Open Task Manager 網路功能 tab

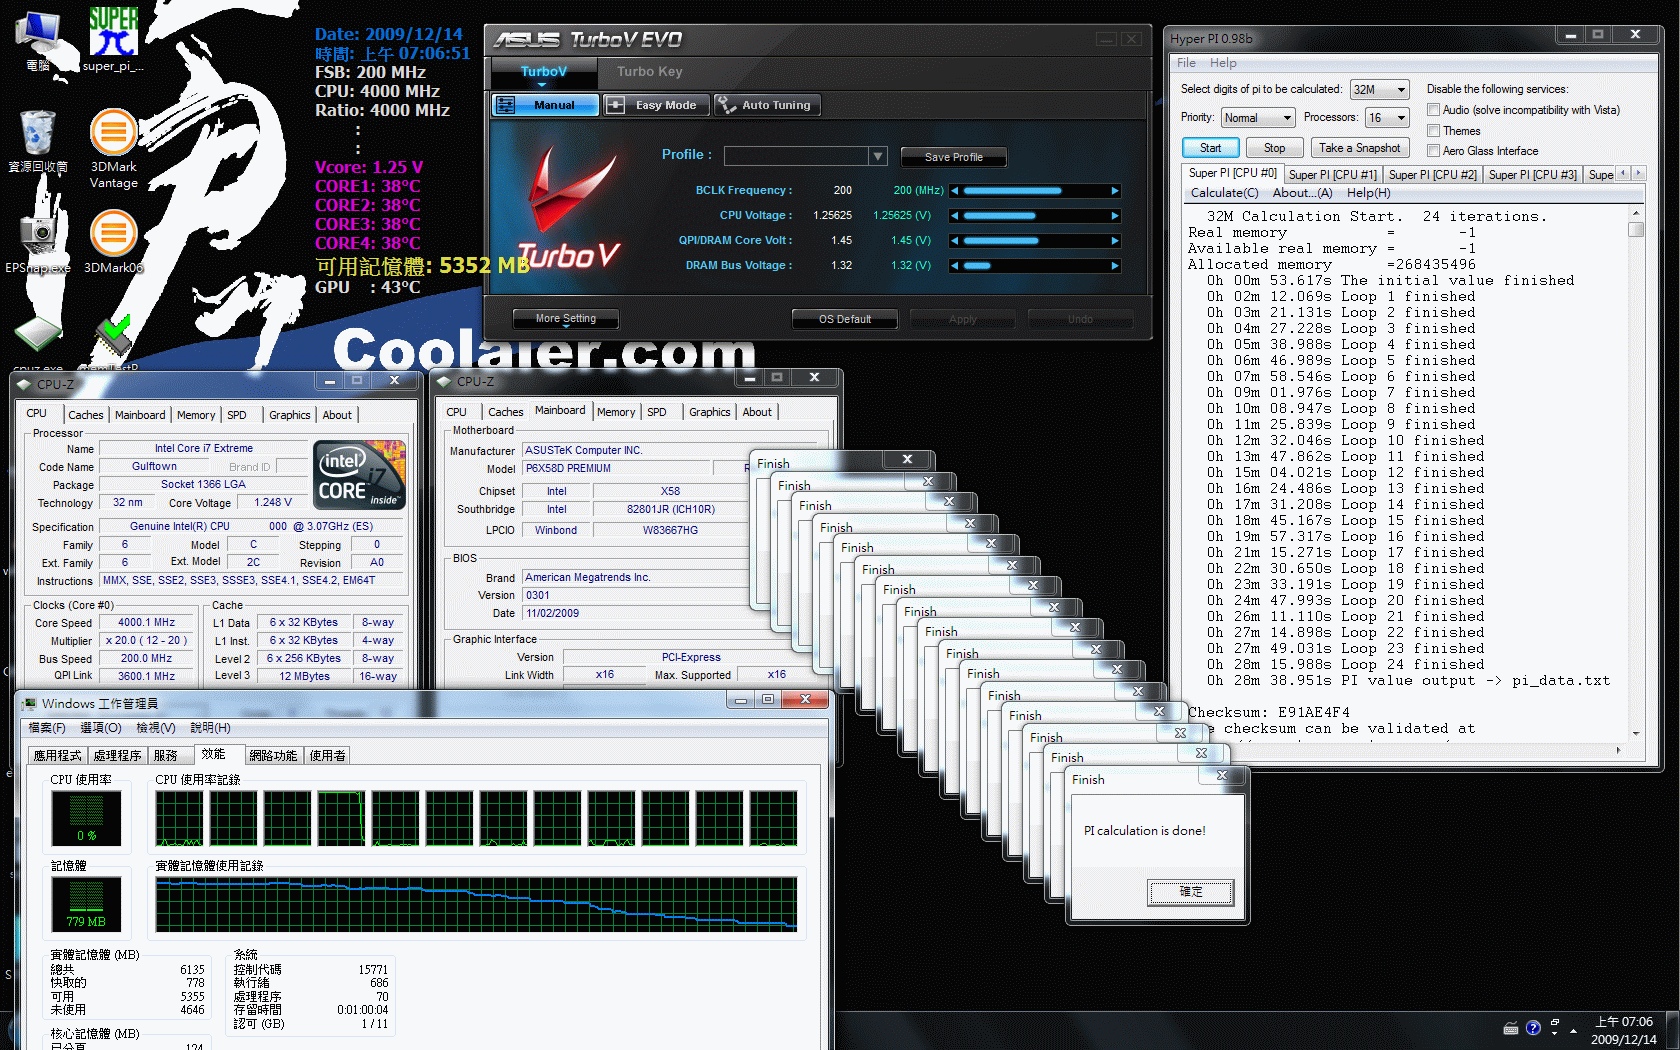click(273, 756)
